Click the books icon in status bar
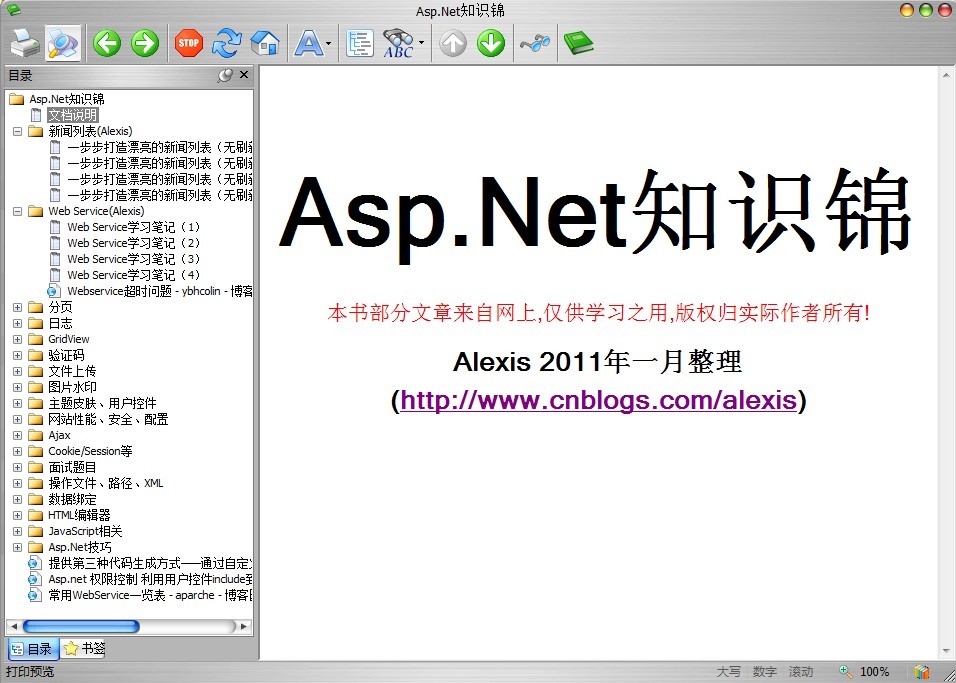This screenshot has height=683, width=956. click(x=922, y=671)
